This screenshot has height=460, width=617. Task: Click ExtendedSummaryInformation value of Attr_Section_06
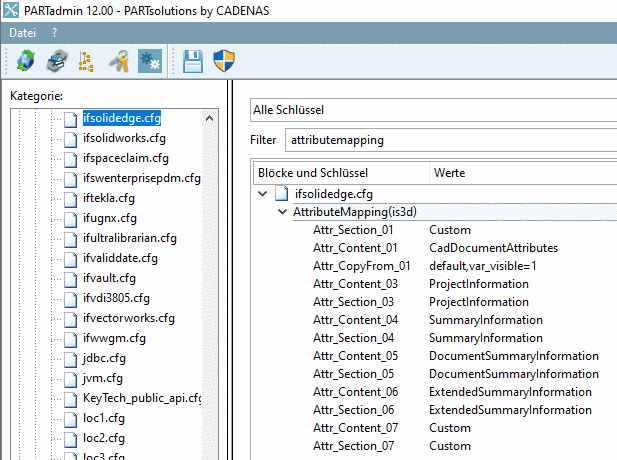pyautogui.click(x=510, y=410)
